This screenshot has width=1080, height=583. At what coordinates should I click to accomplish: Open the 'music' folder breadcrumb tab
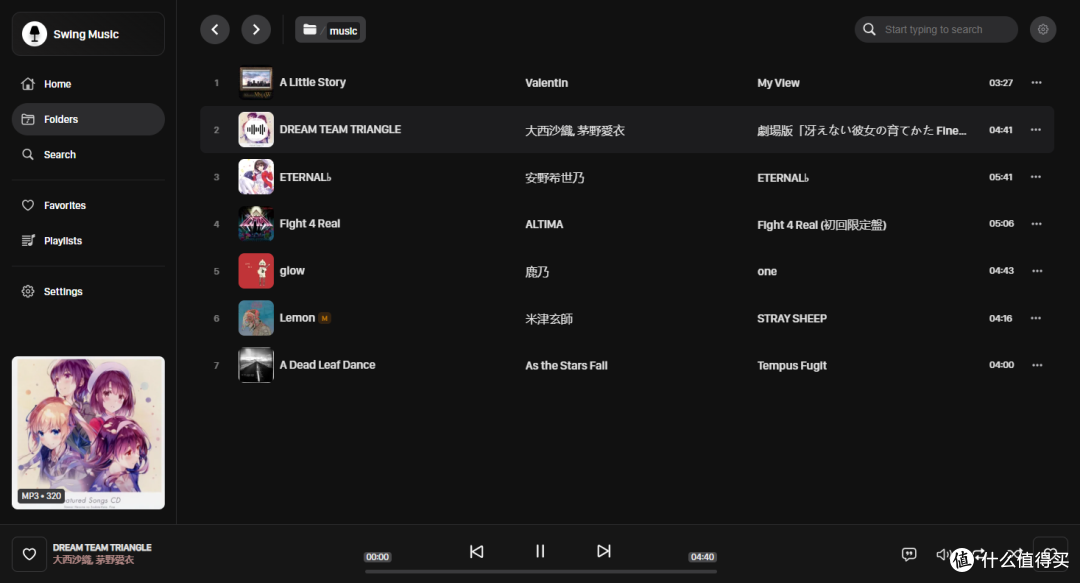(x=330, y=29)
